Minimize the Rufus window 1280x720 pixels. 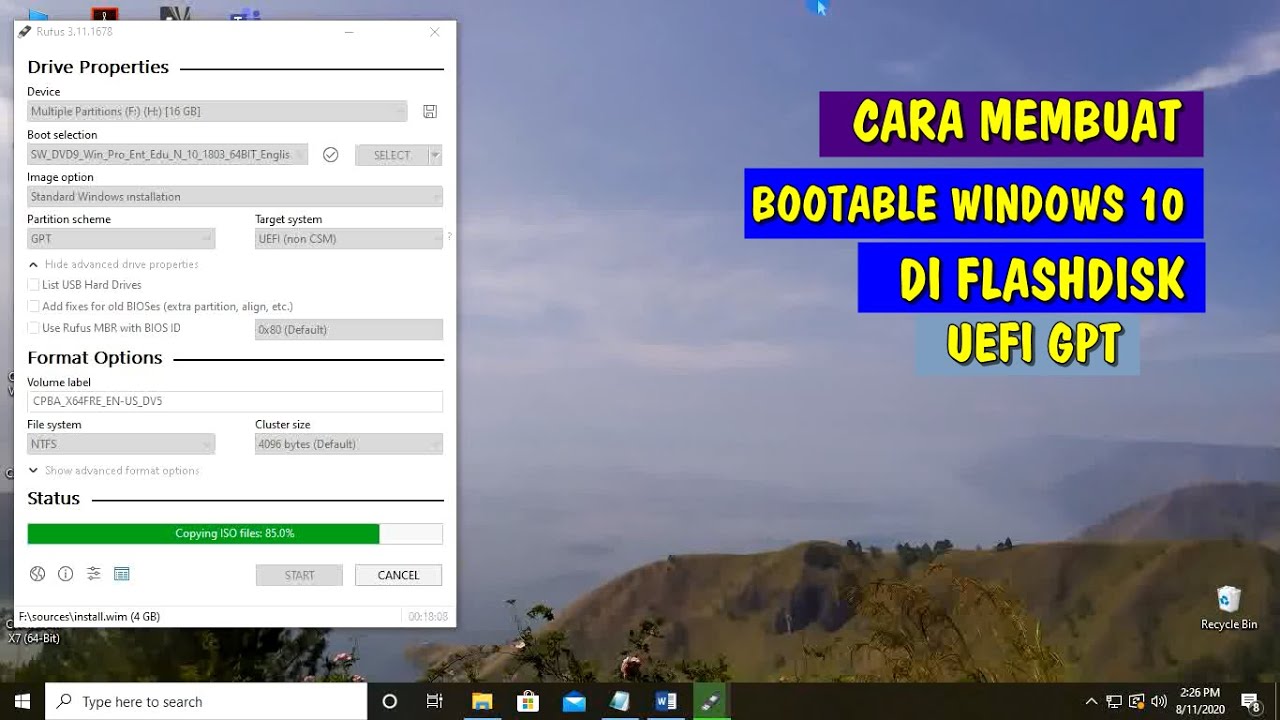click(x=349, y=32)
